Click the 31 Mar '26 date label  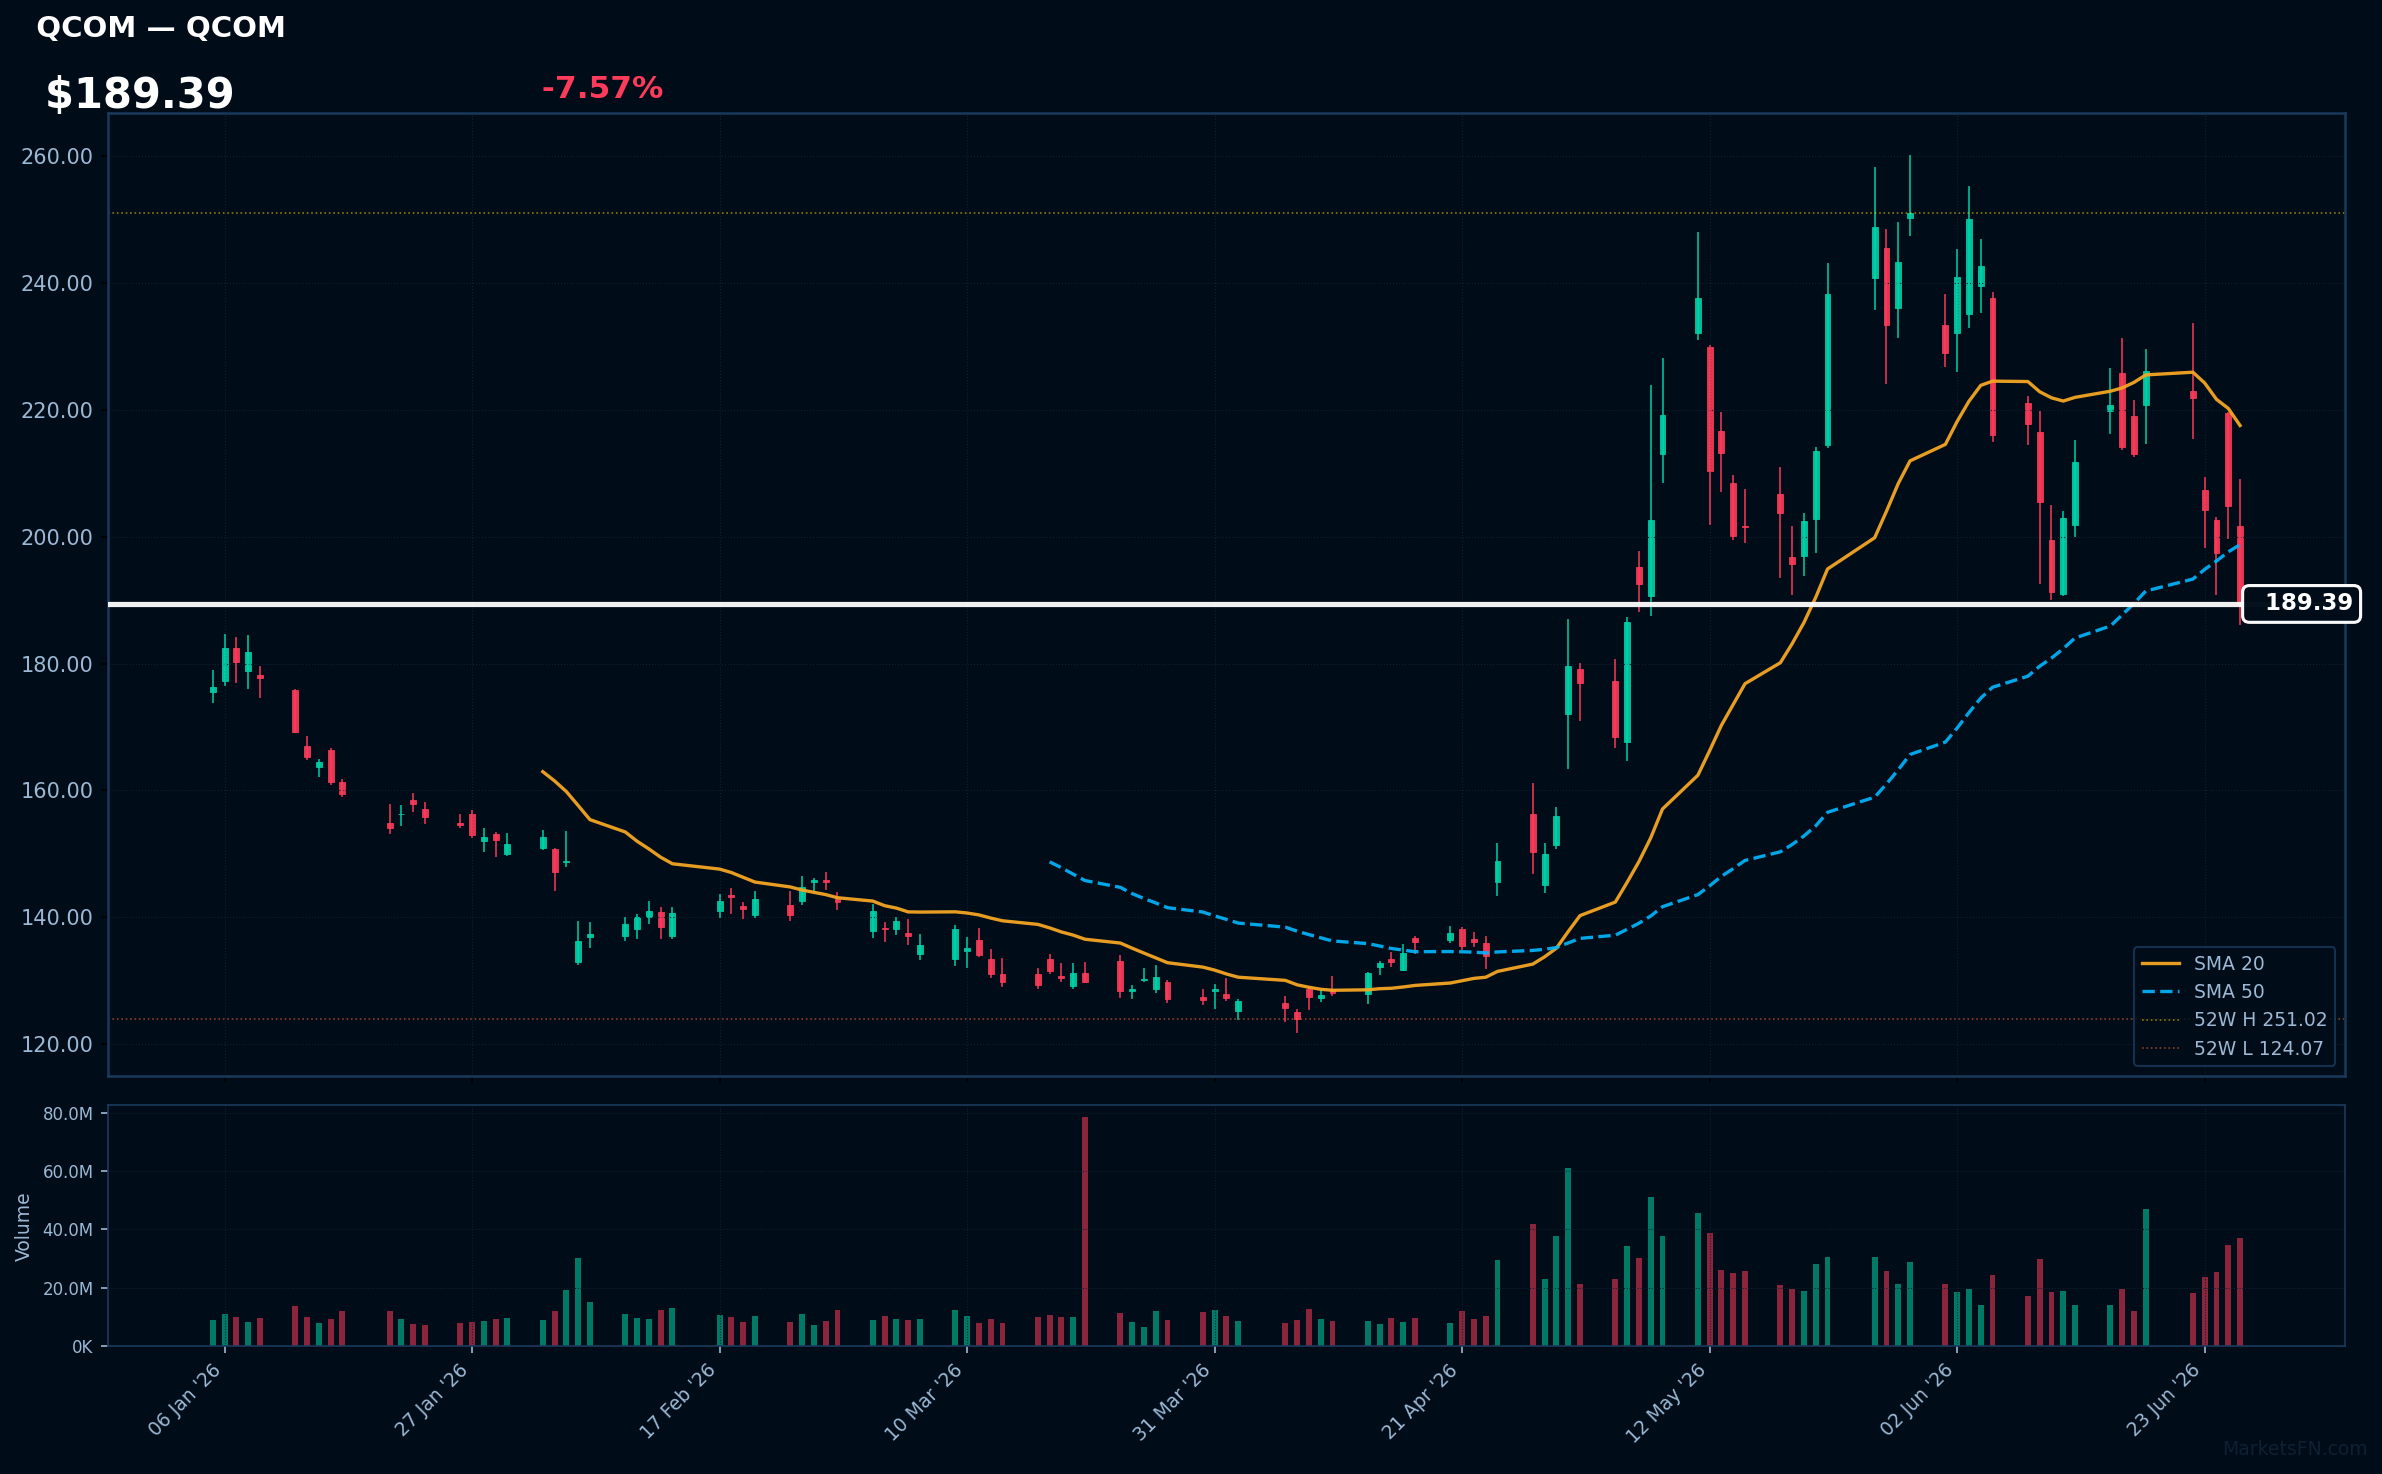[x=1172, y=1400]
